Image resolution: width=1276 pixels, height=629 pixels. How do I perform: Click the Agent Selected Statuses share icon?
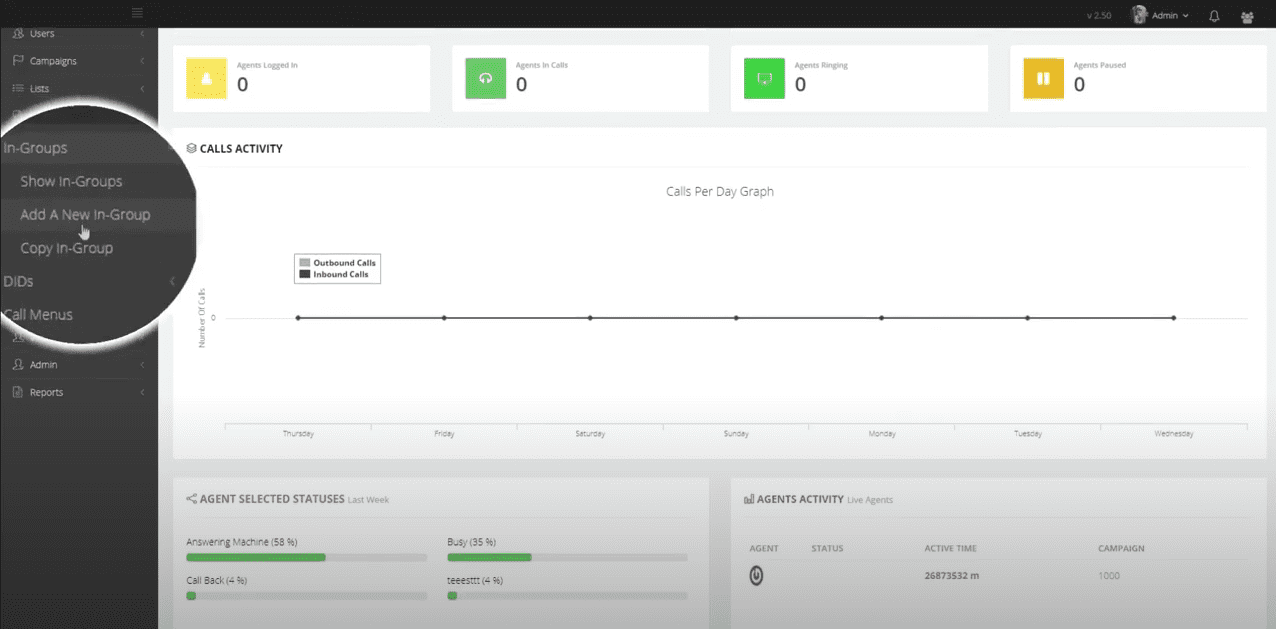191,499
